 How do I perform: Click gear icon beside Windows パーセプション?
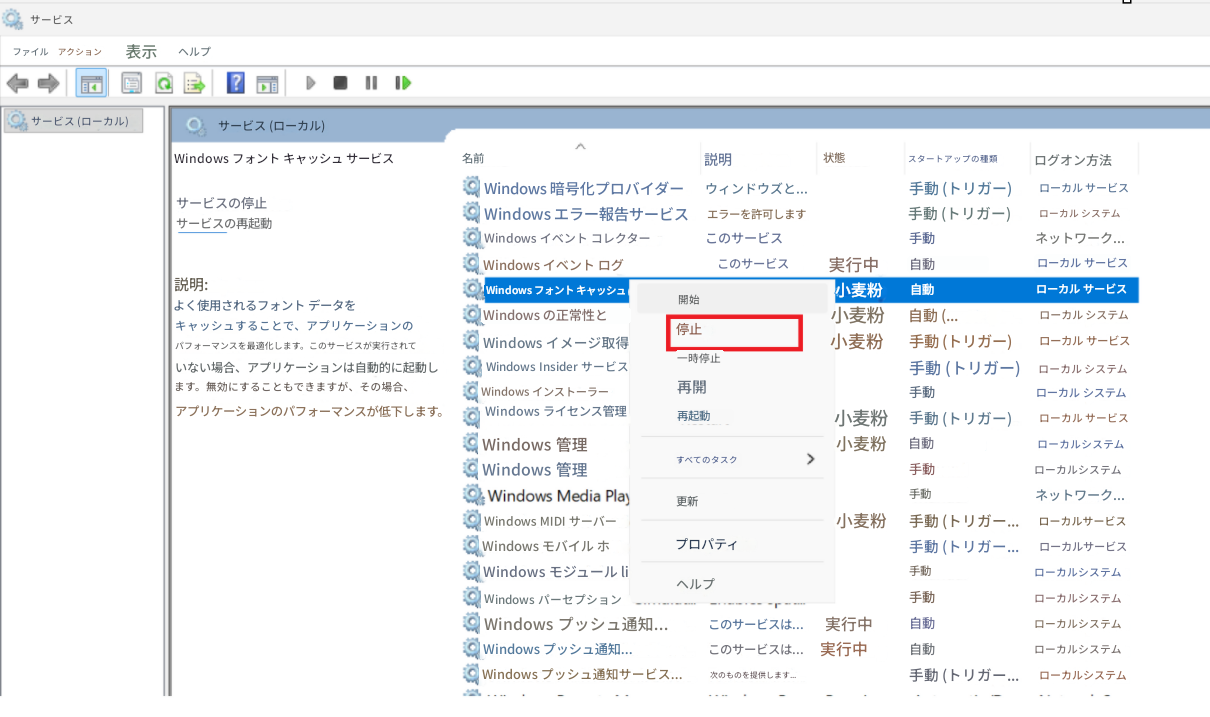[x=472, y=597]
